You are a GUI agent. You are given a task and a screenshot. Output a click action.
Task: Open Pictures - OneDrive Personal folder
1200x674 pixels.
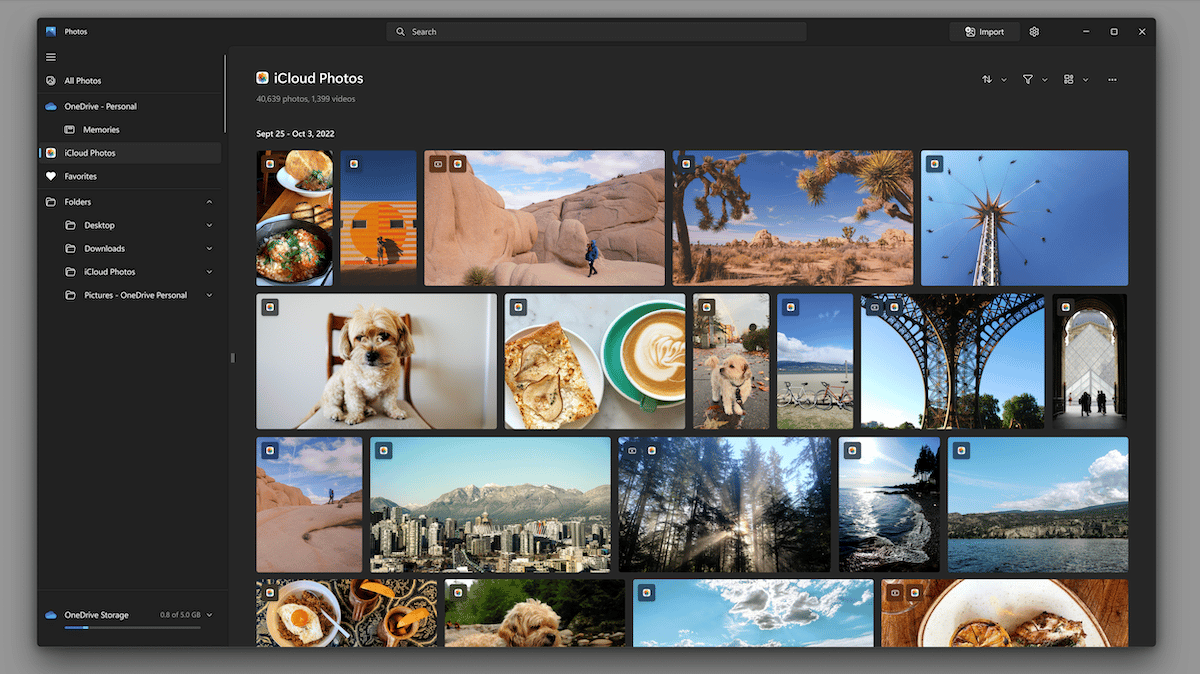(135, 296)
